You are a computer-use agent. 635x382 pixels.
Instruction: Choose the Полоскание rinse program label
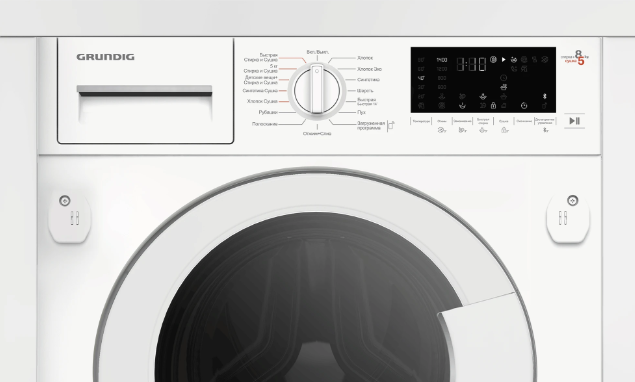pos(264,124)
